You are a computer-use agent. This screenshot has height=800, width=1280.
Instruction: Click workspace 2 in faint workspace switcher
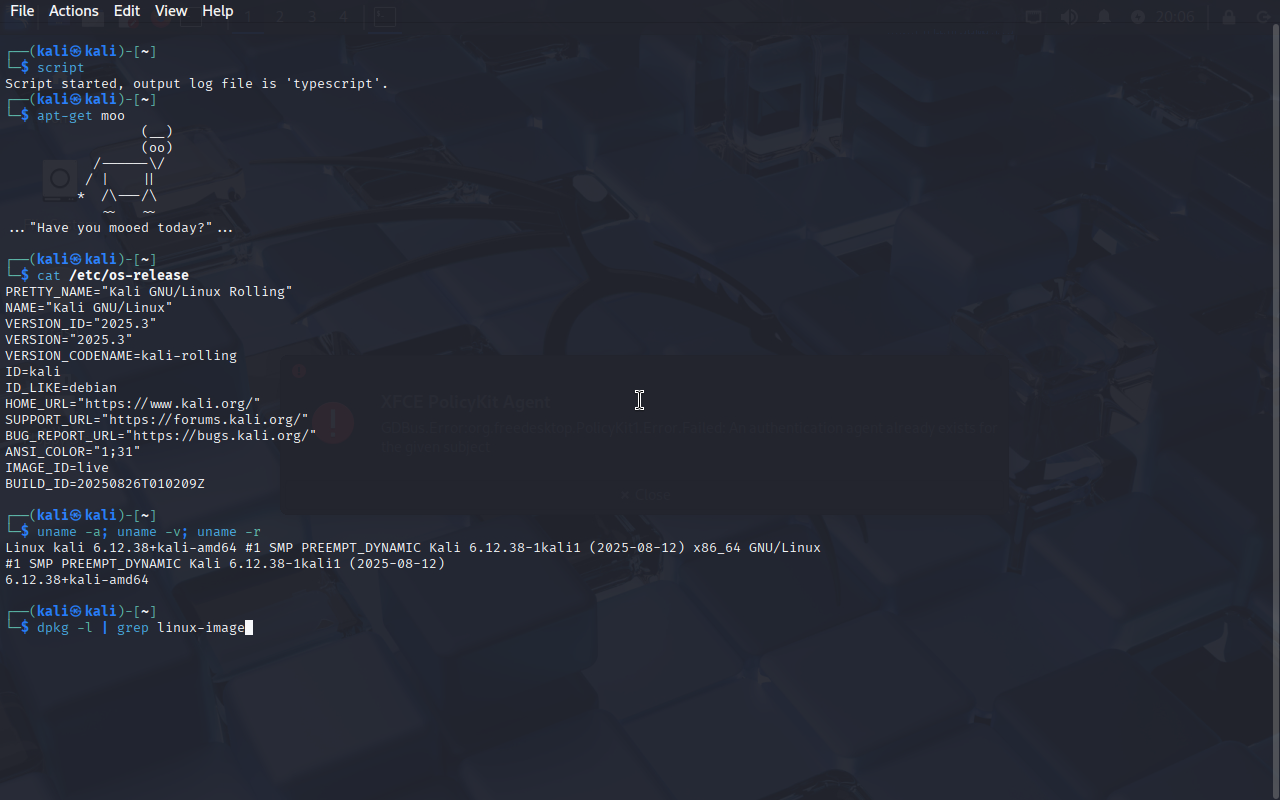coord(280,17)
